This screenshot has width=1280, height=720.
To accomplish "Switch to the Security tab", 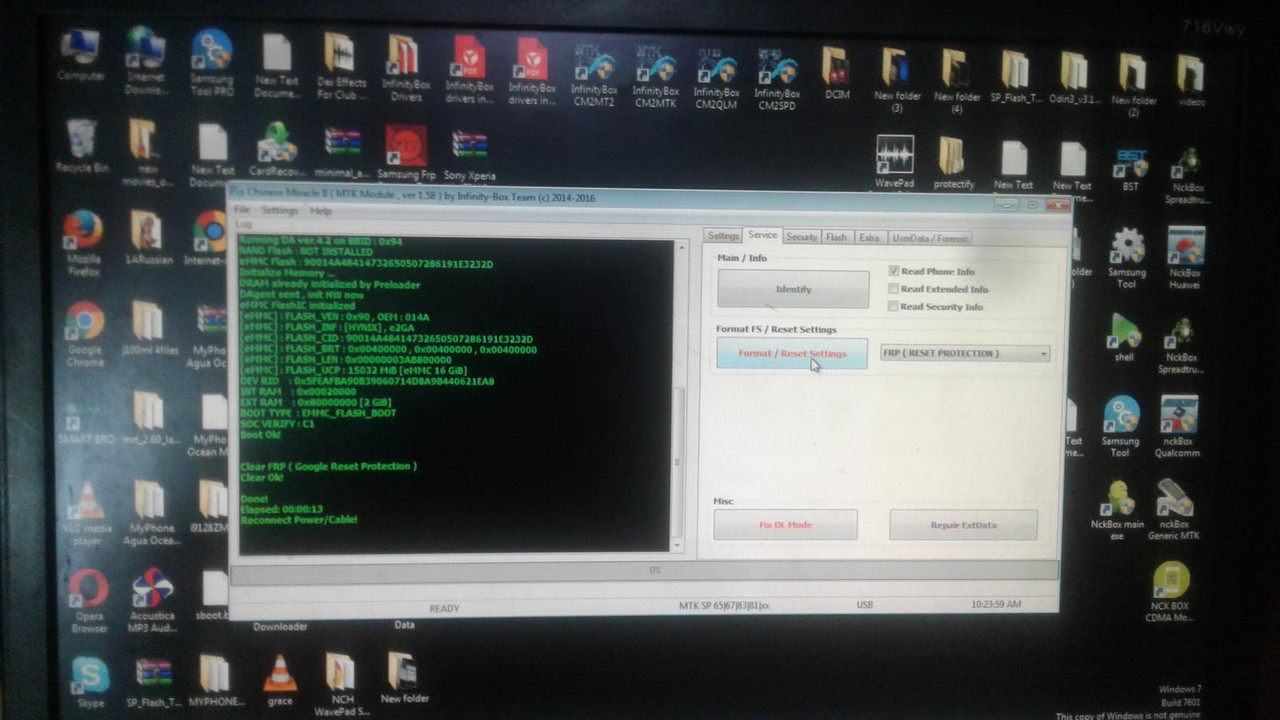I will pos(801,237).
